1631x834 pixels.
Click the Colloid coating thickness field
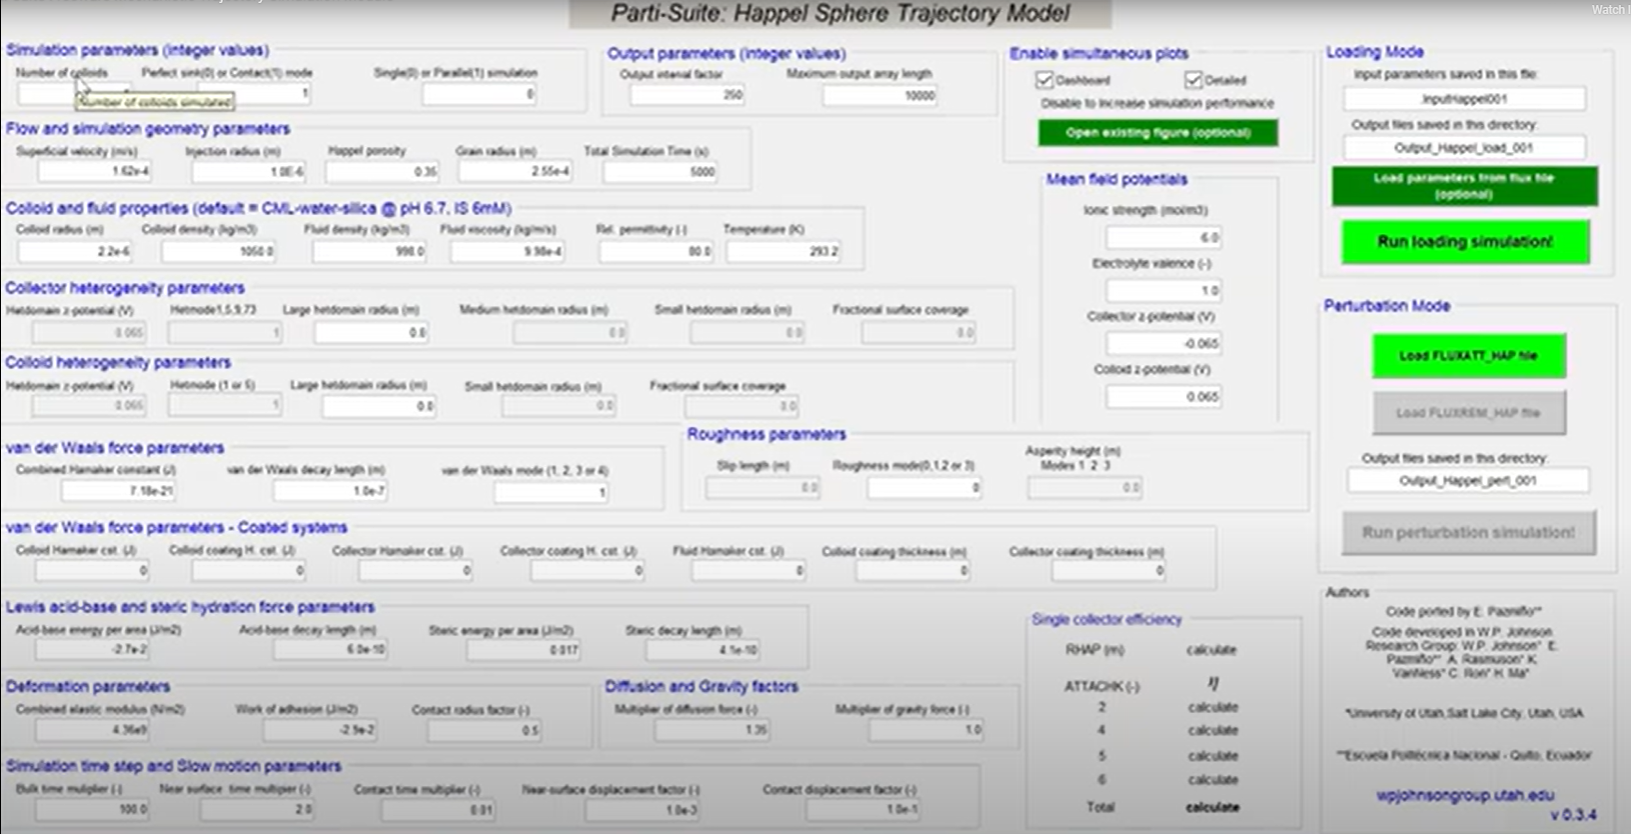coord(913,571)
